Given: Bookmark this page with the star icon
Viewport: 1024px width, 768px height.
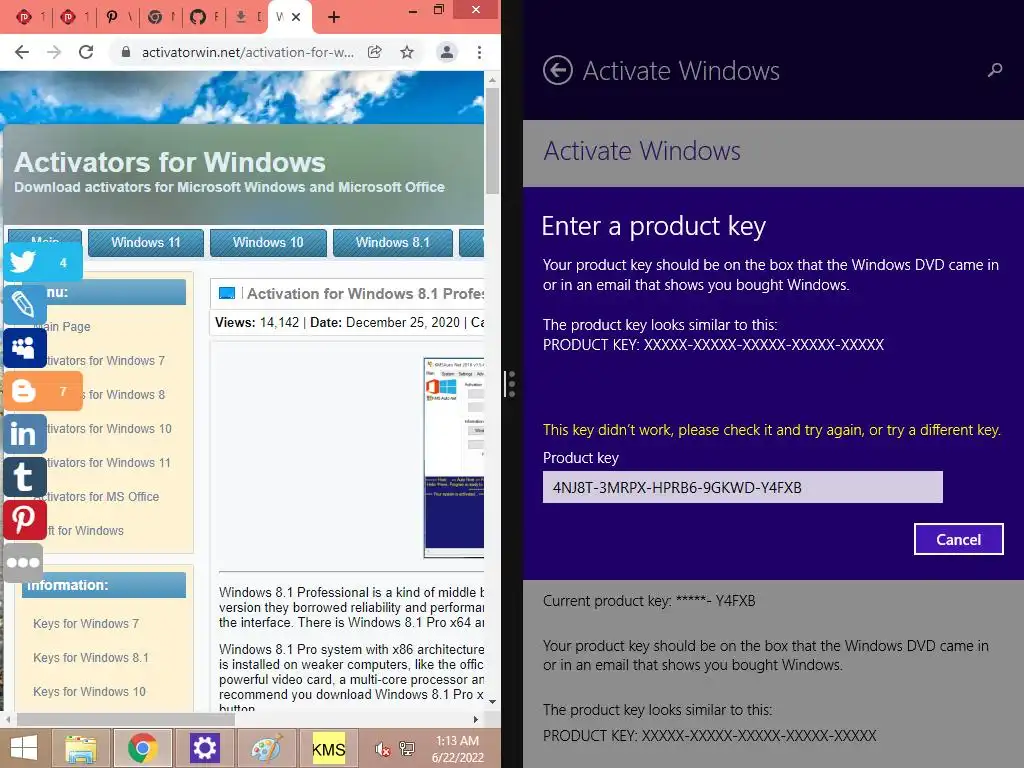Looking at the screenshot, I should coord(407,52).
